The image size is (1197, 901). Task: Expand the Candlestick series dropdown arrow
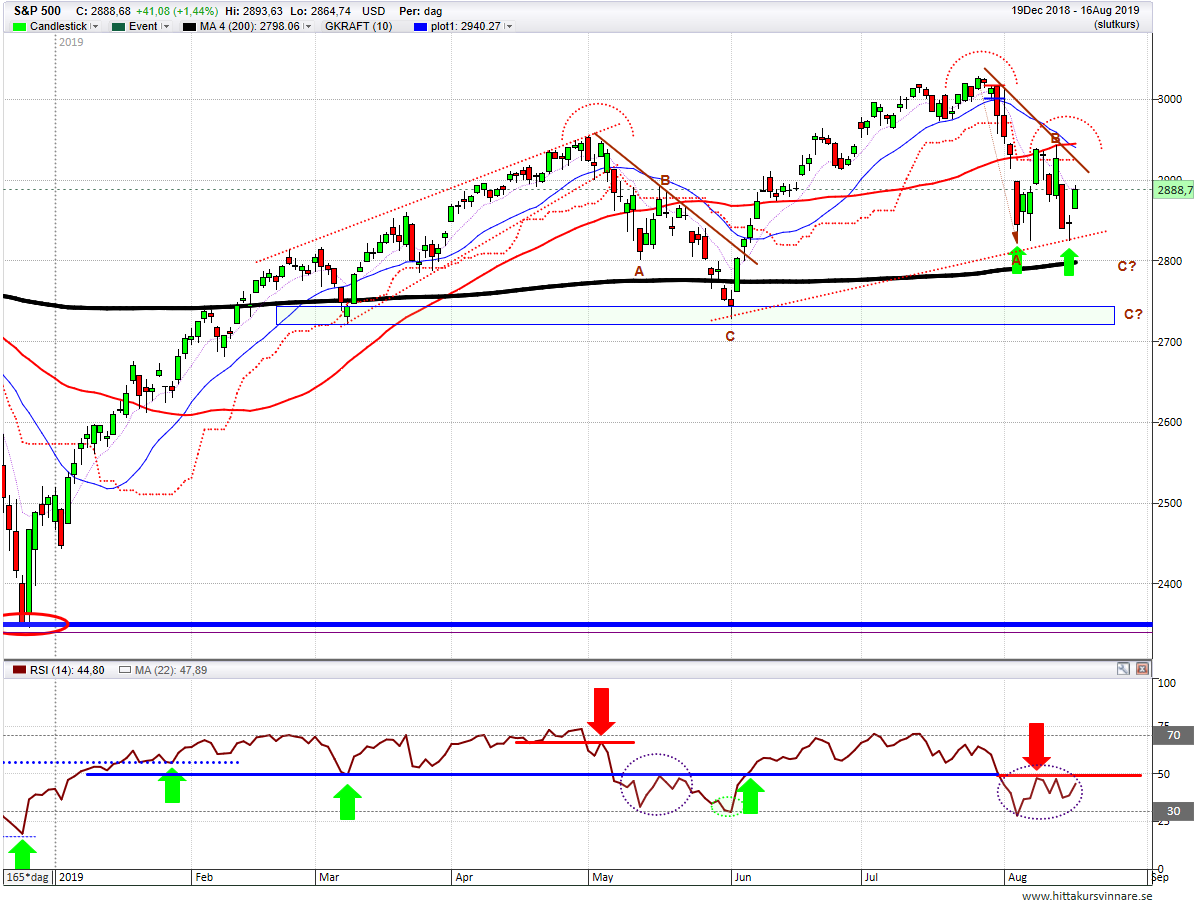95,26
